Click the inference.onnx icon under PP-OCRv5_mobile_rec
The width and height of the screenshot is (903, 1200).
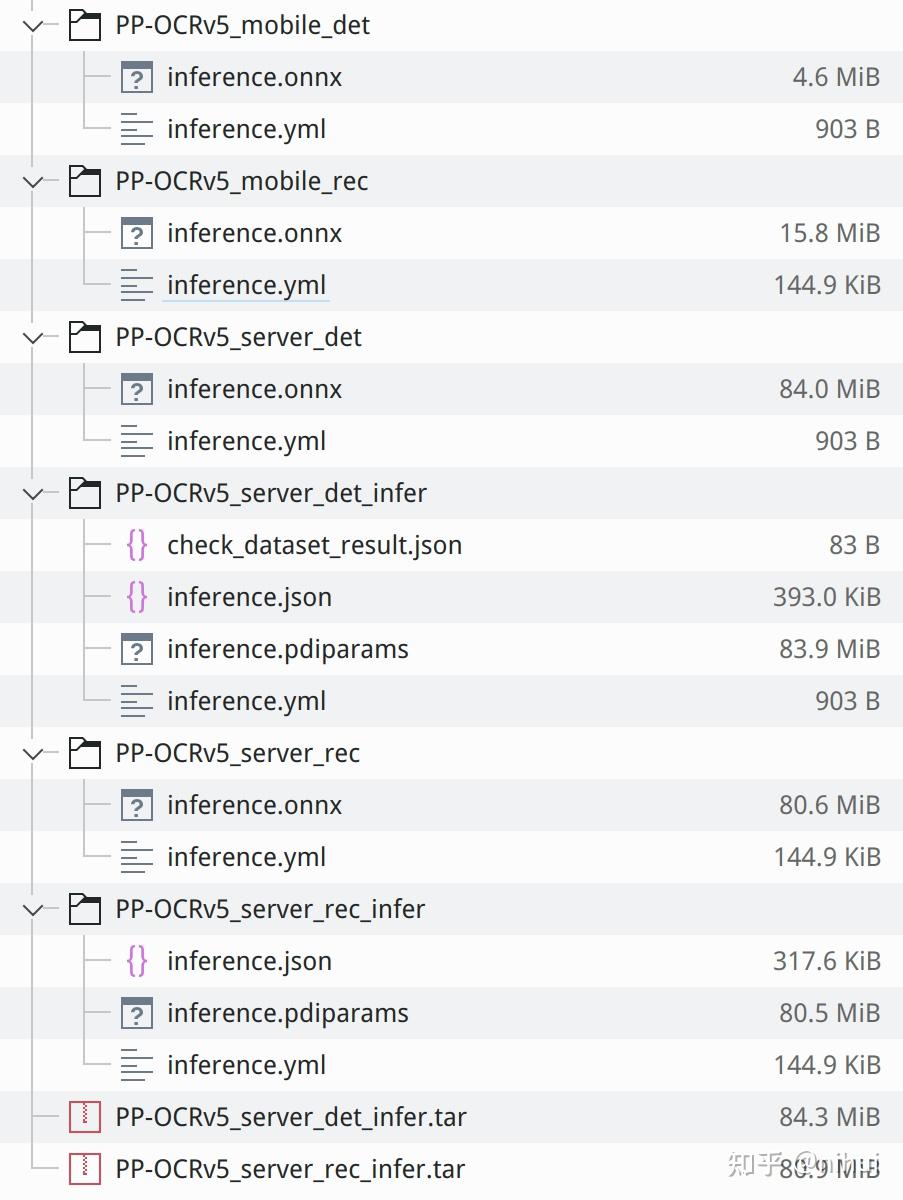click(137, 234)
